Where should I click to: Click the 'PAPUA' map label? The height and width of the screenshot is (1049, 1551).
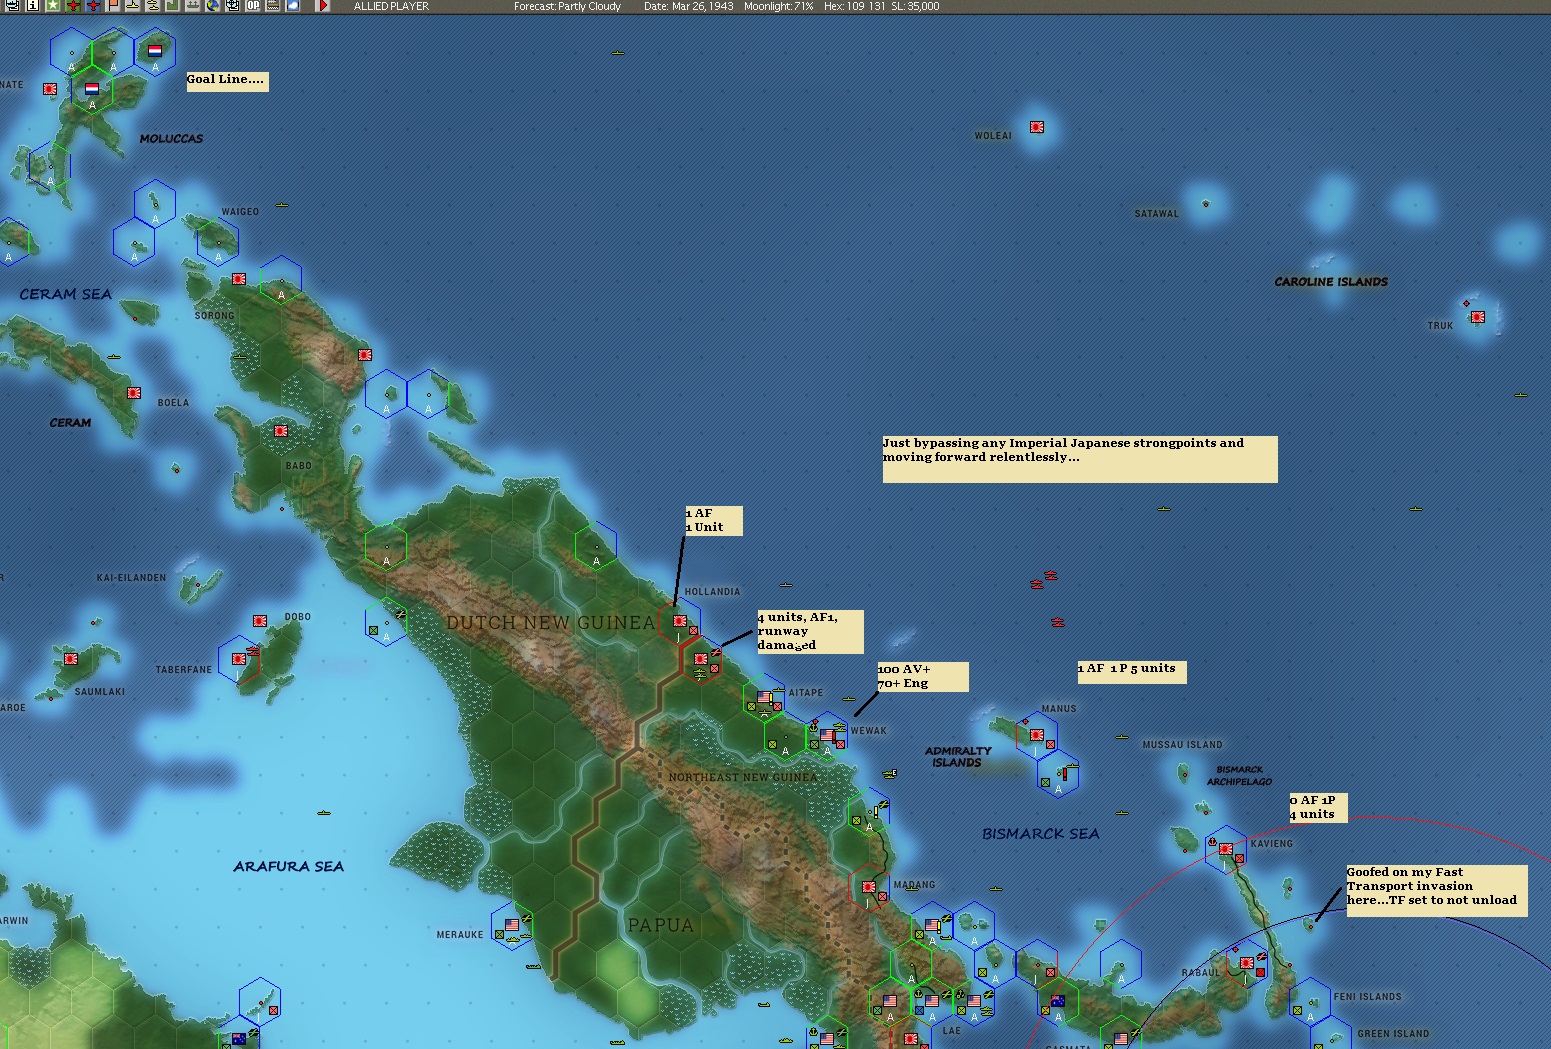click(660, 926)
